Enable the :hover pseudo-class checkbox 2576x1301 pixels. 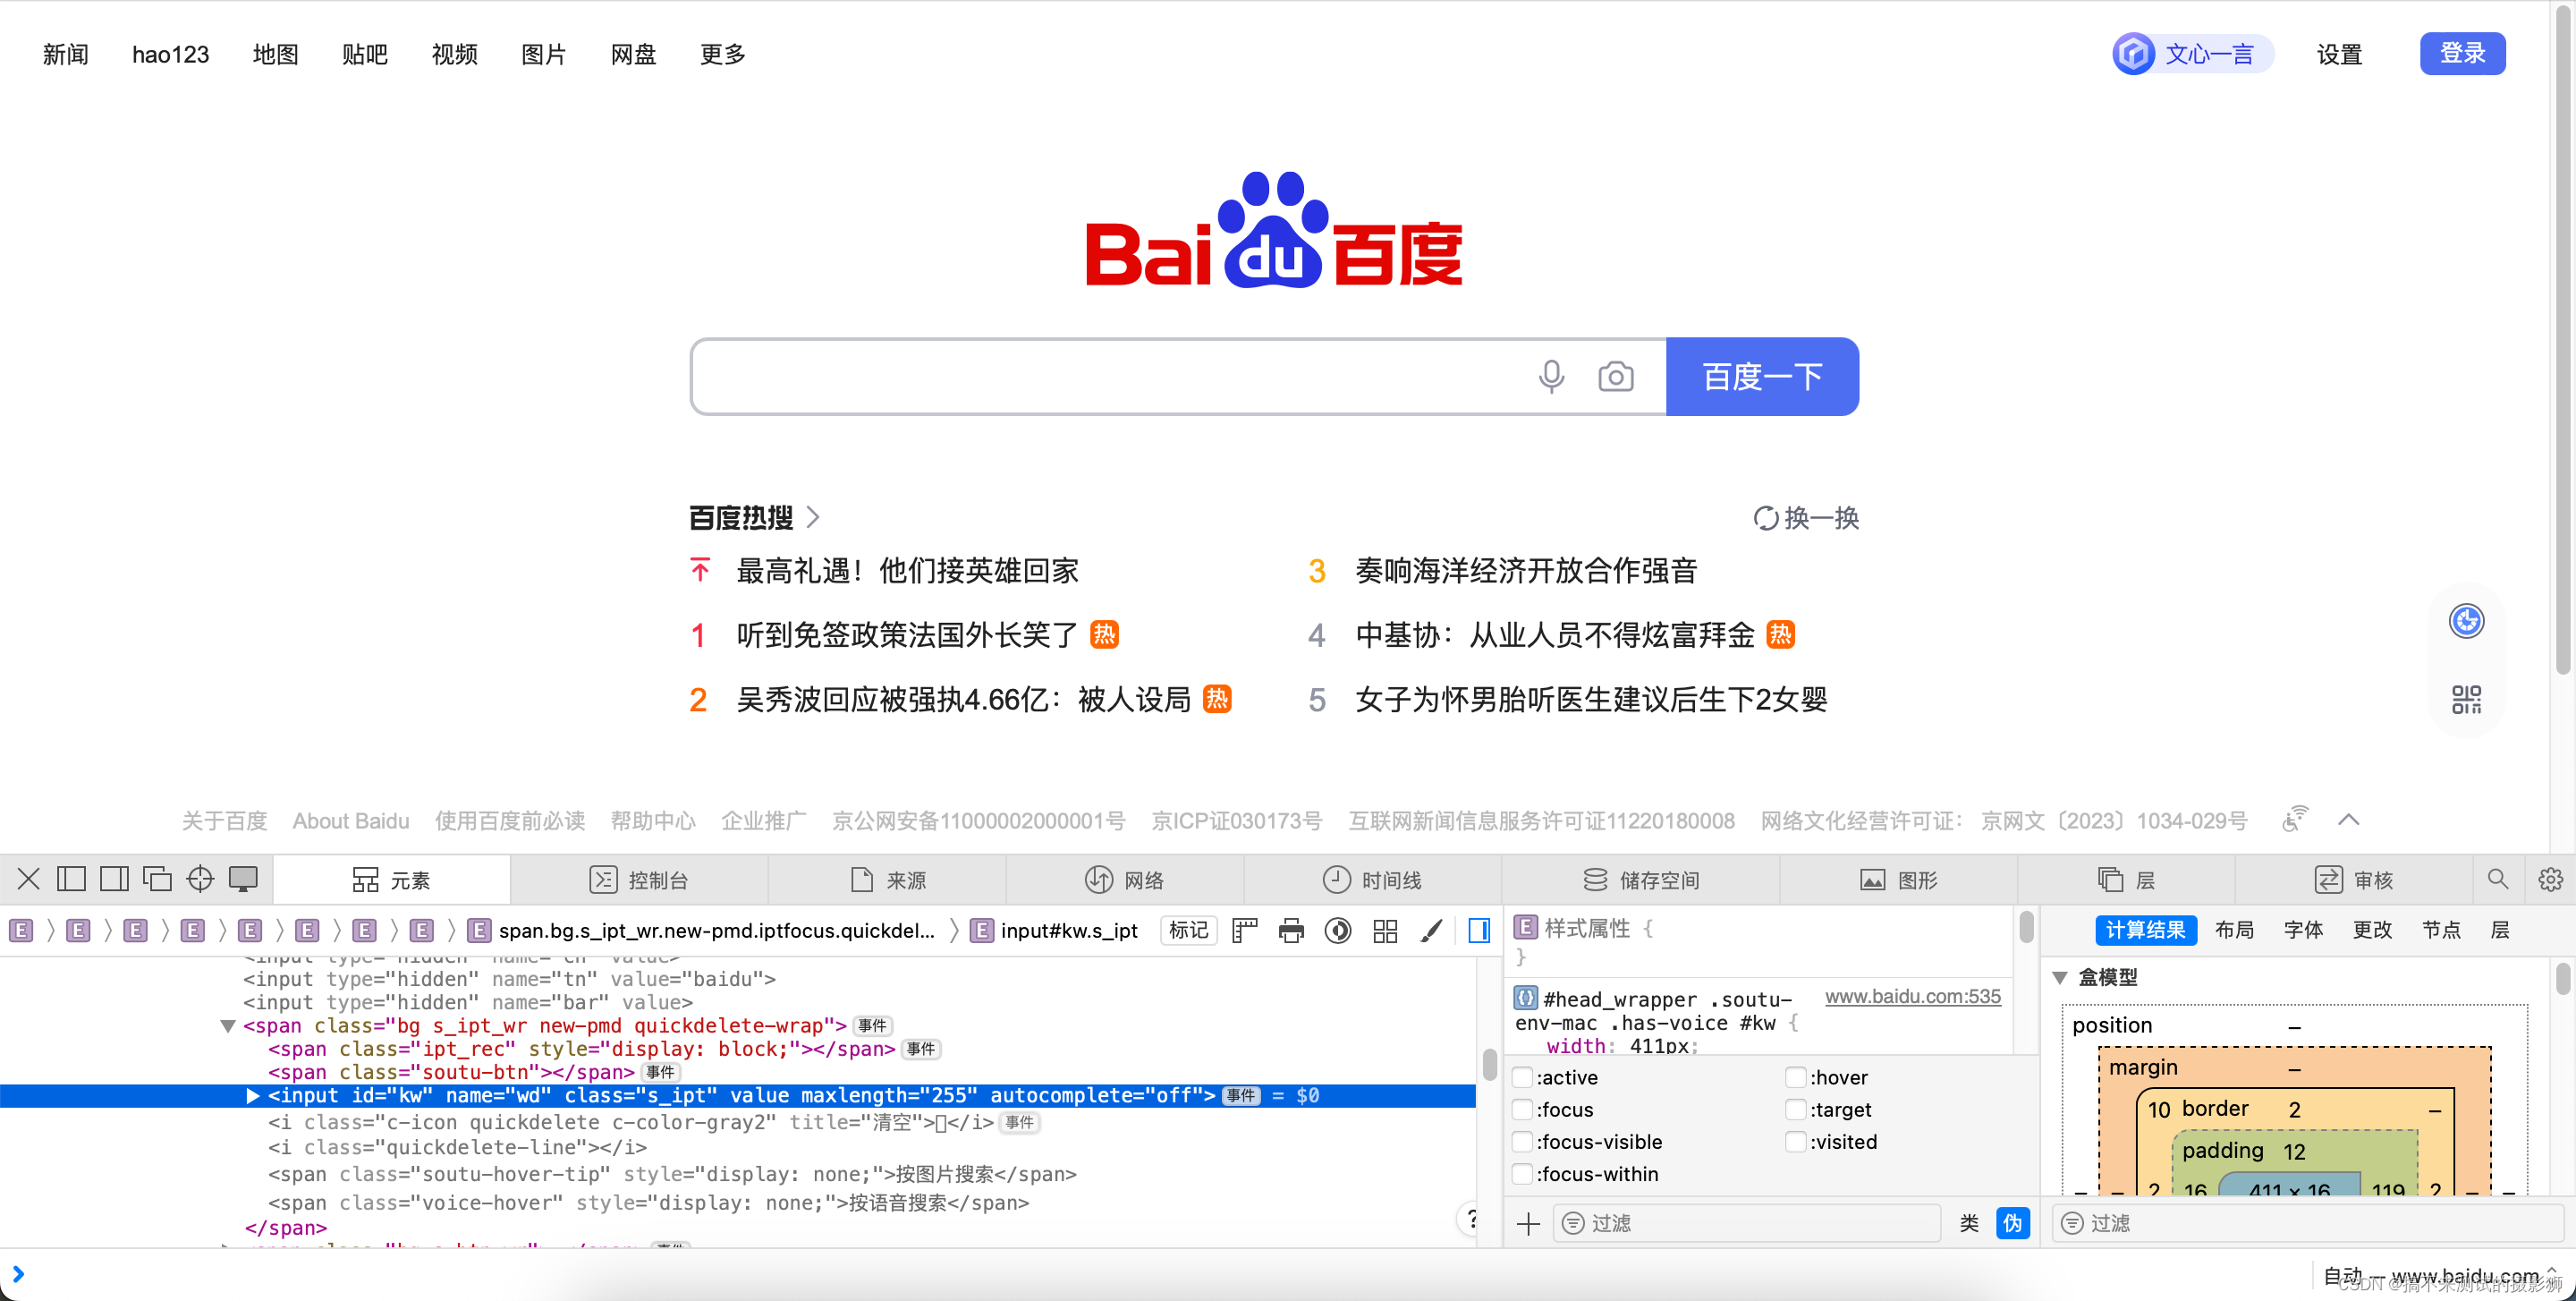pyautogui.click(x=1796, y=1077)
